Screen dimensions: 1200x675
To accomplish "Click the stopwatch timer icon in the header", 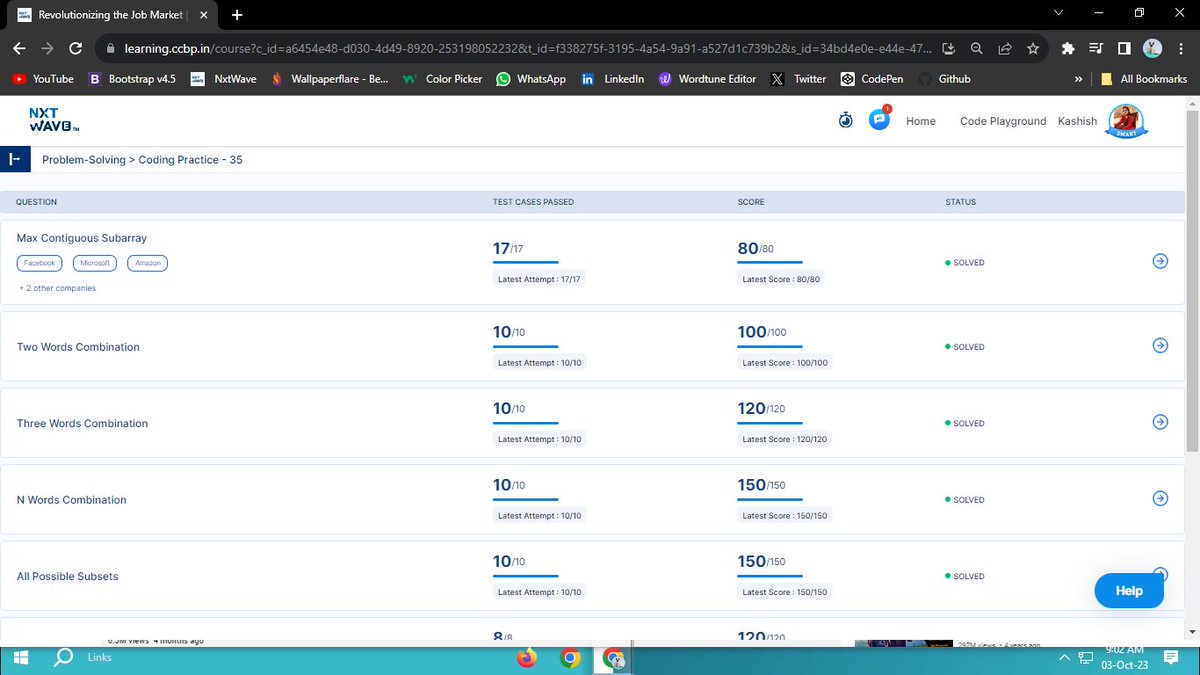I will pyautogui.click(x=845, y=119).
